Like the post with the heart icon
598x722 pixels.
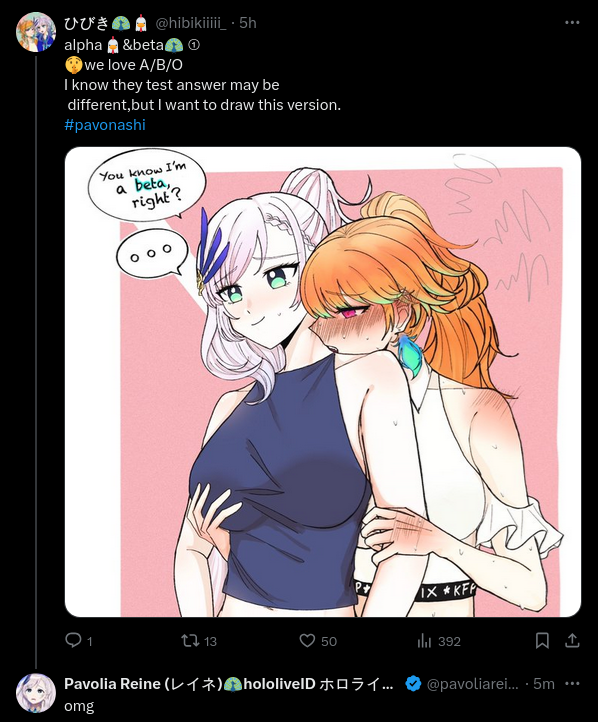point(307,640)
